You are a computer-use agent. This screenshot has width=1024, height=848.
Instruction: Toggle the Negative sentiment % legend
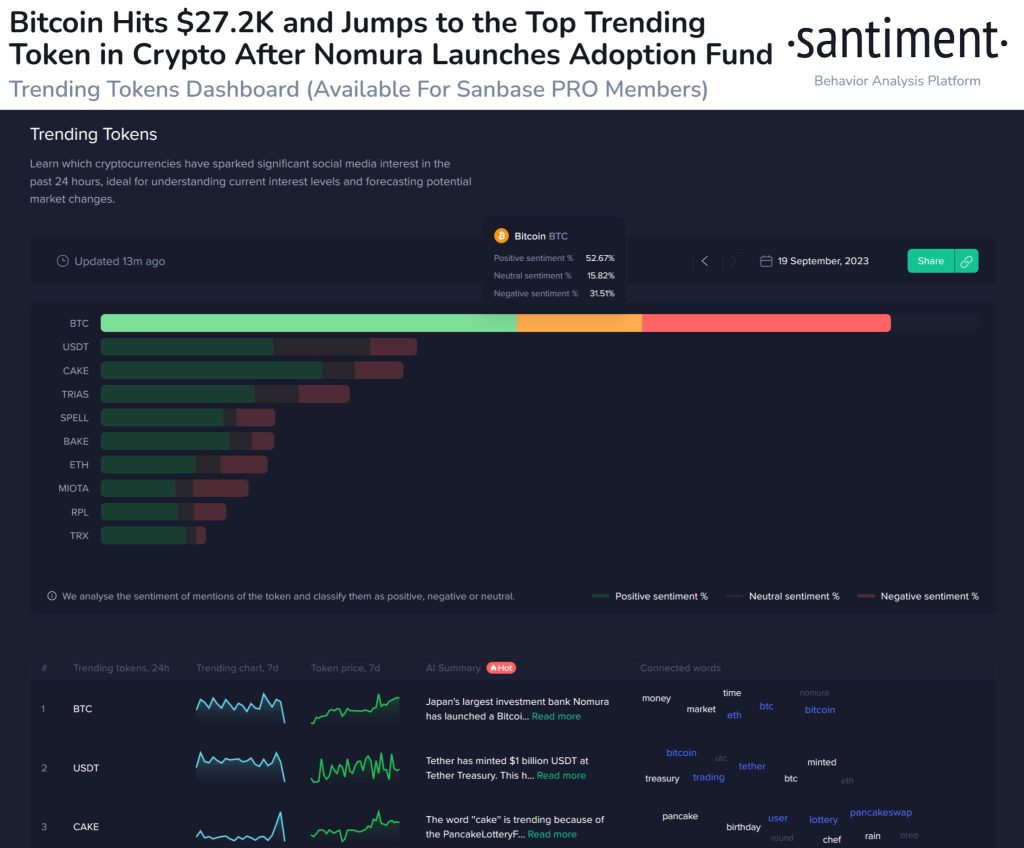(918, 596)
